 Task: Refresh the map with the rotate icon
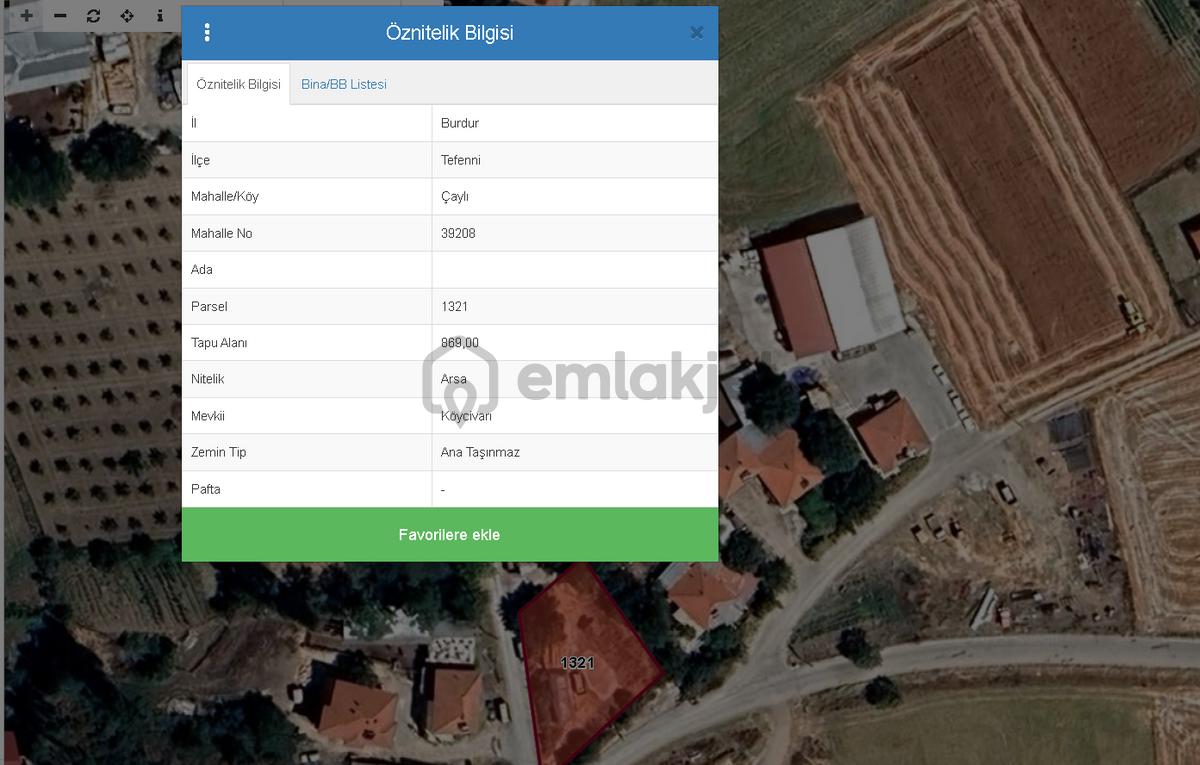click(93, 16)
